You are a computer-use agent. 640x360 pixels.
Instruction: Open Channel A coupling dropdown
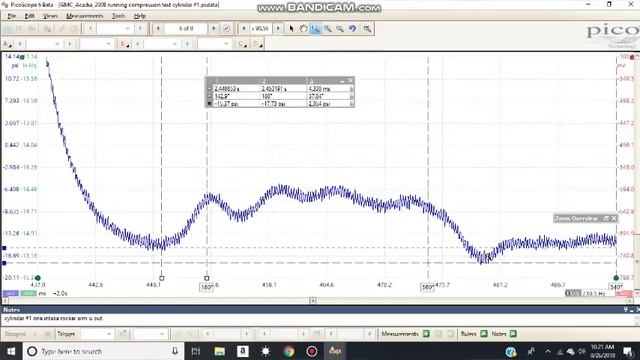pos(96,44)
